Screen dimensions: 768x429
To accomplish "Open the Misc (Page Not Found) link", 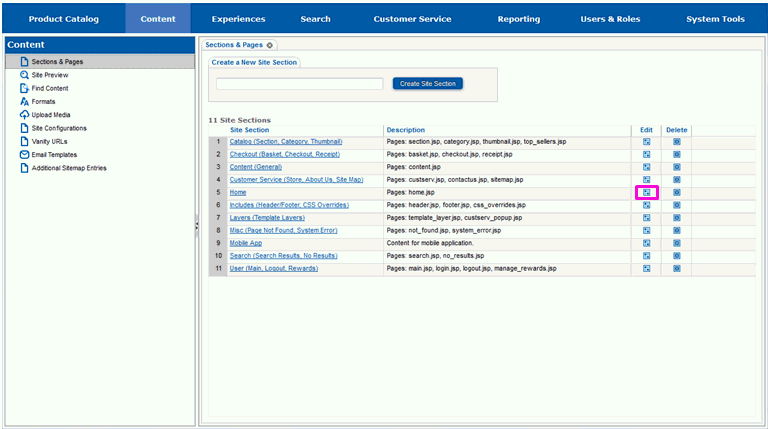I will pos(283,231).
